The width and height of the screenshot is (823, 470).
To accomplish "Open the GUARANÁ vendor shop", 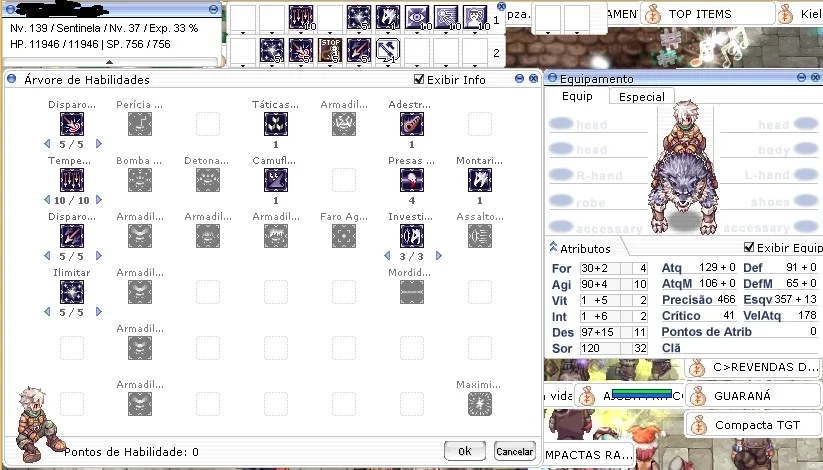I will (x=752, y=396).
